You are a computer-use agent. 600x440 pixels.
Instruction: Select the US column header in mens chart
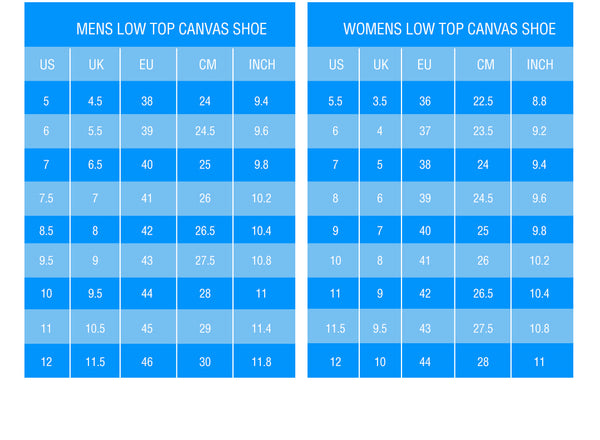(47, 65)
